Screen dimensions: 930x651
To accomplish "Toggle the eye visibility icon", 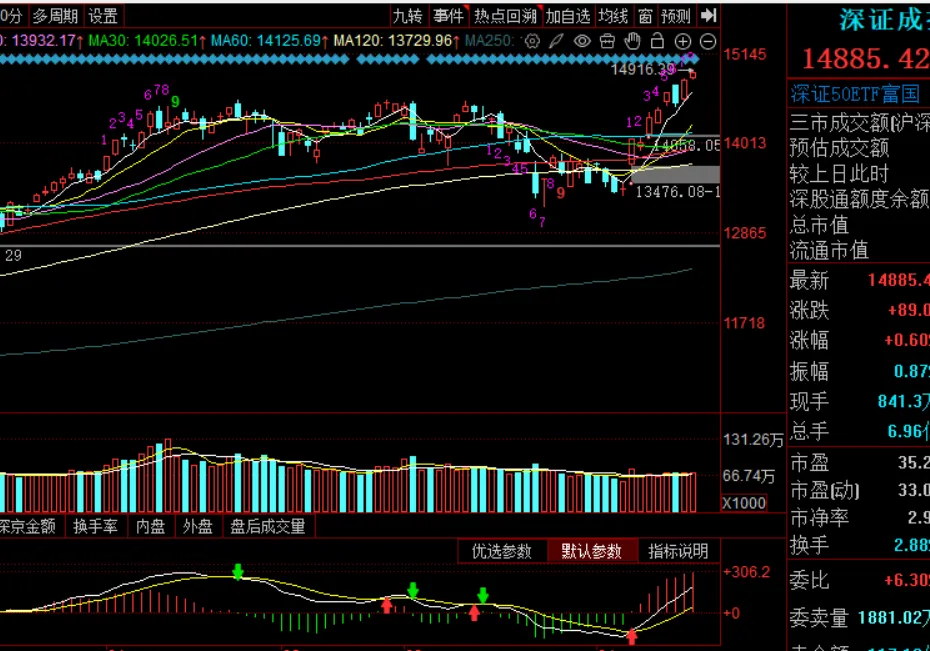I will (582, 41).
